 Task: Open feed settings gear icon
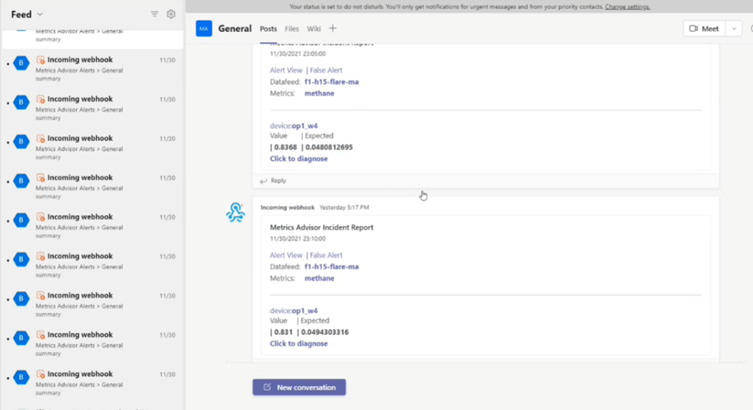tap(171, 14)
